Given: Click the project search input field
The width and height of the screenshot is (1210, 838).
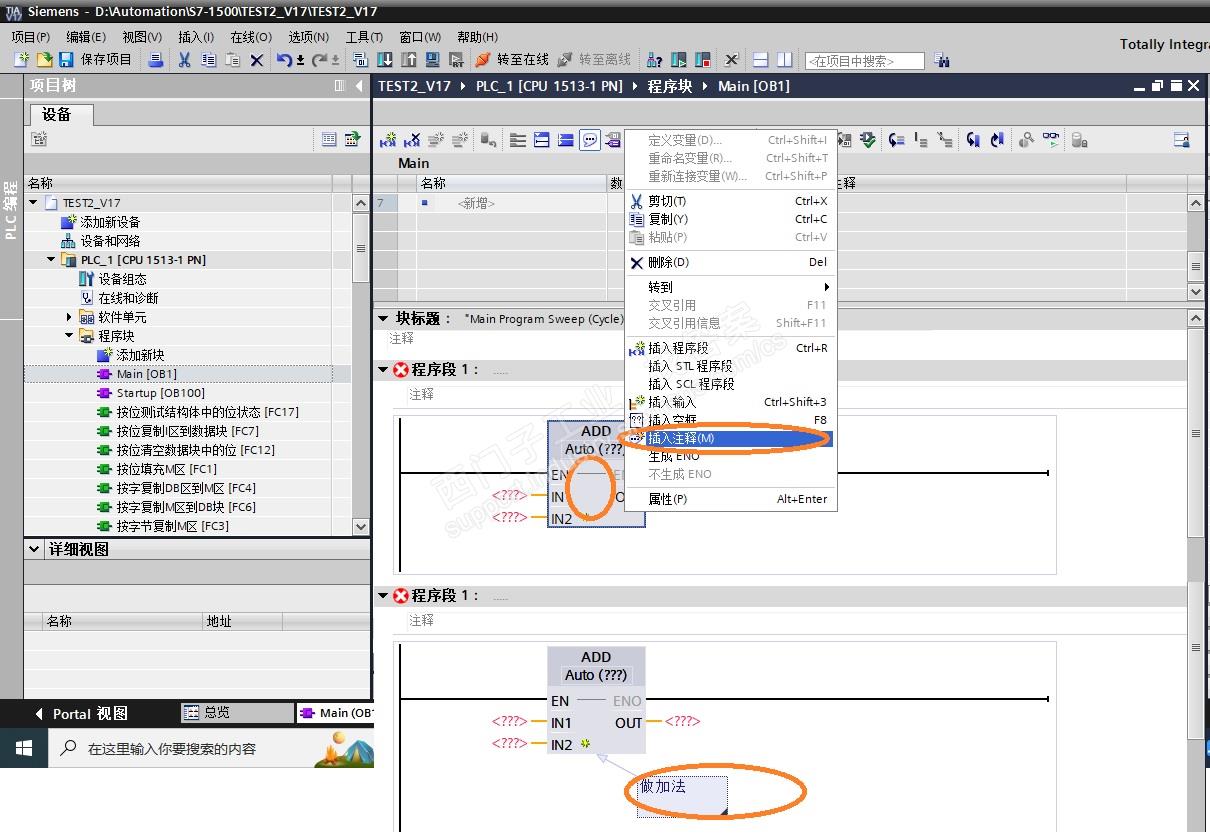Looking at the screenshot, I should point(864,61).
